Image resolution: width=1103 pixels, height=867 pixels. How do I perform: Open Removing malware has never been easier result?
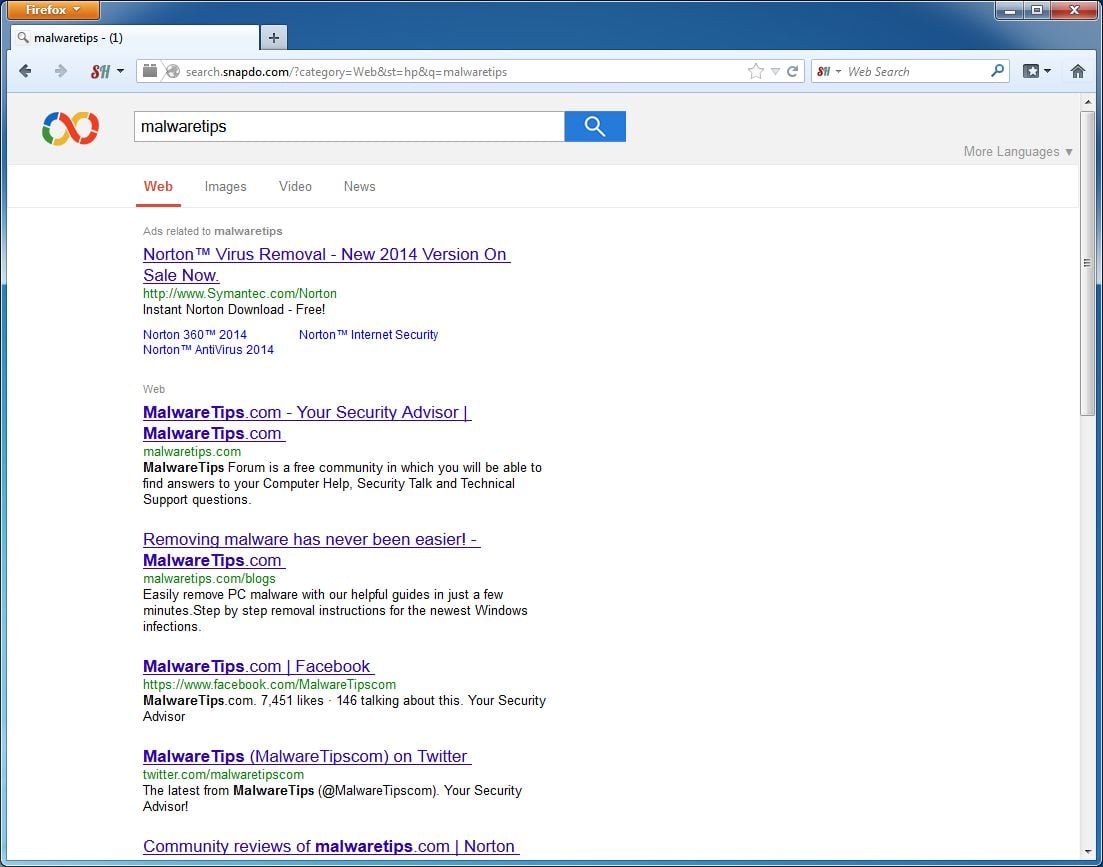[312, 550]
